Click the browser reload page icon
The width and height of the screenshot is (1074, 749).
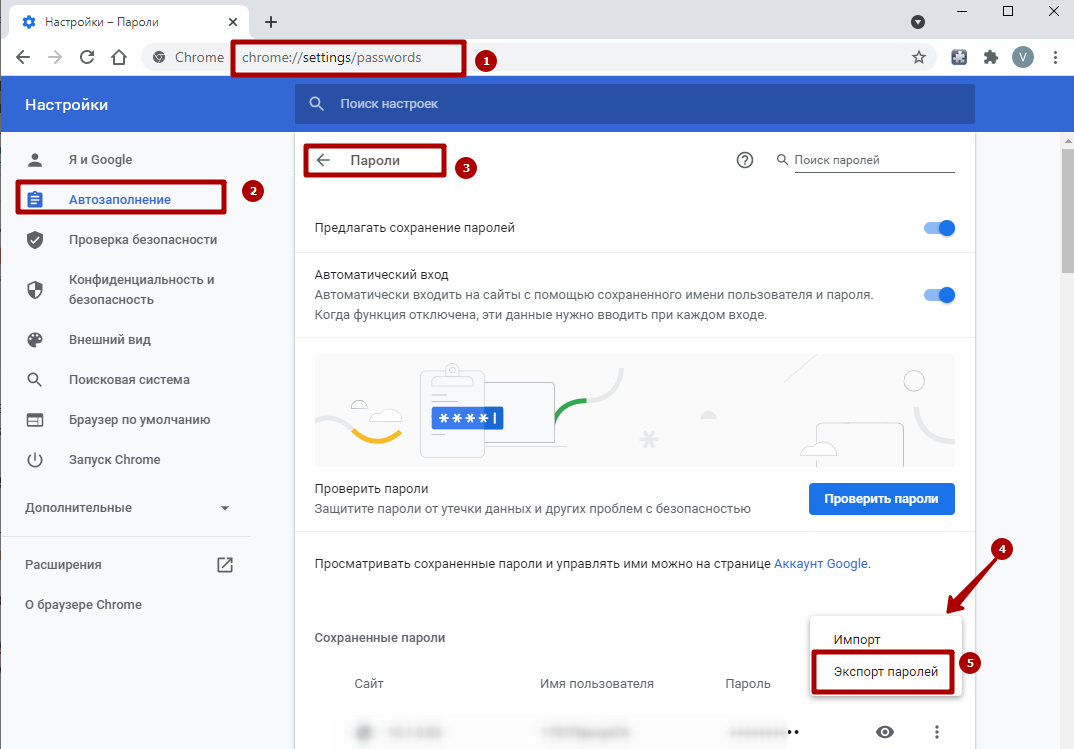87,57
